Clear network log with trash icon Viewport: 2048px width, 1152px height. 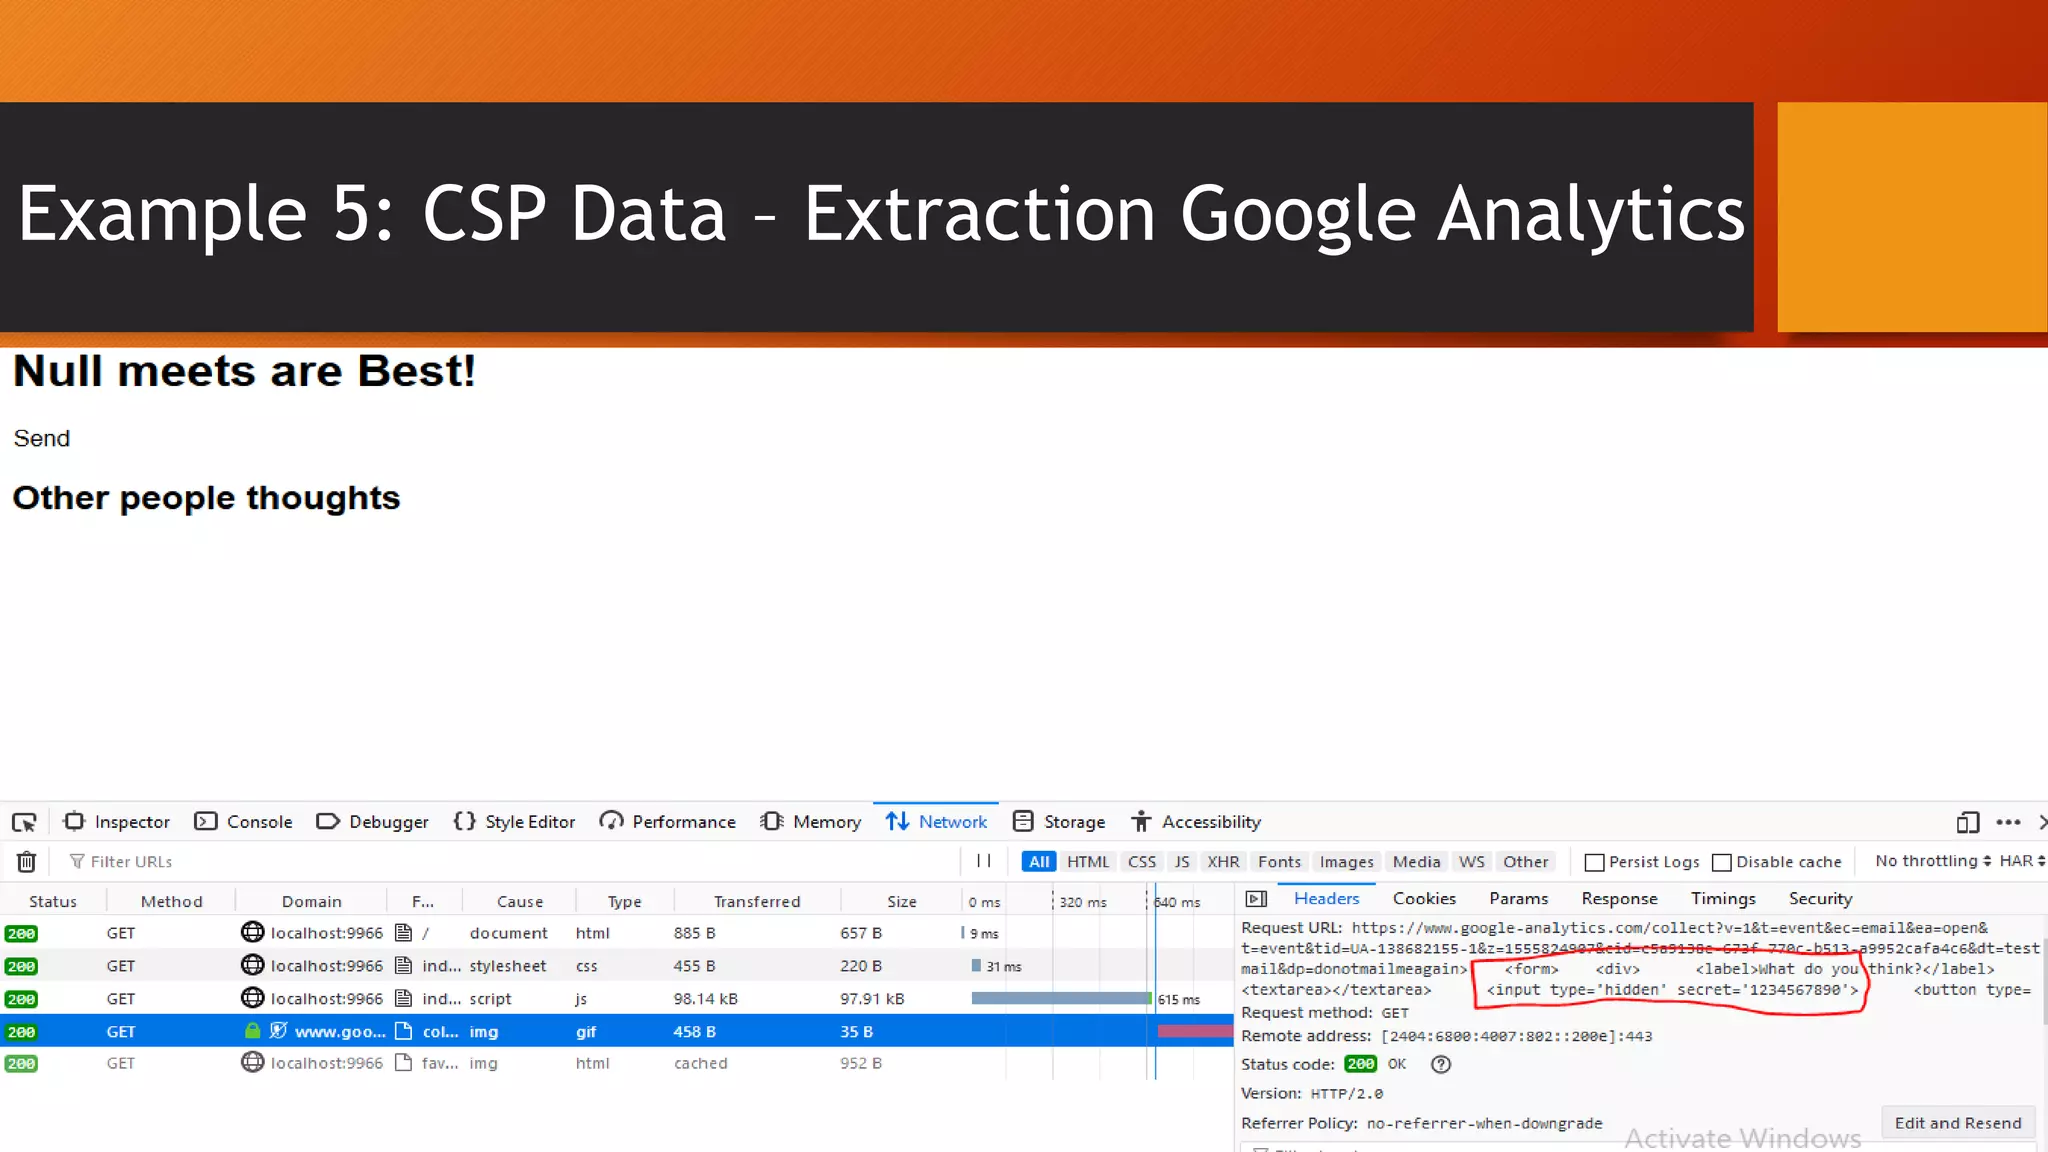[27, 861]
